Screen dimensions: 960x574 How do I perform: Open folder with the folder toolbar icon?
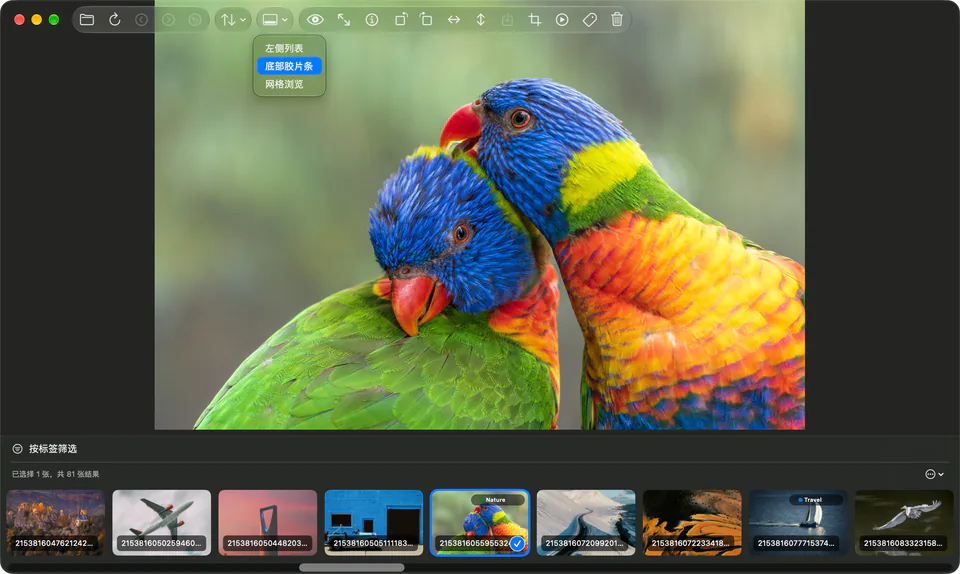(x=87, y=20)
